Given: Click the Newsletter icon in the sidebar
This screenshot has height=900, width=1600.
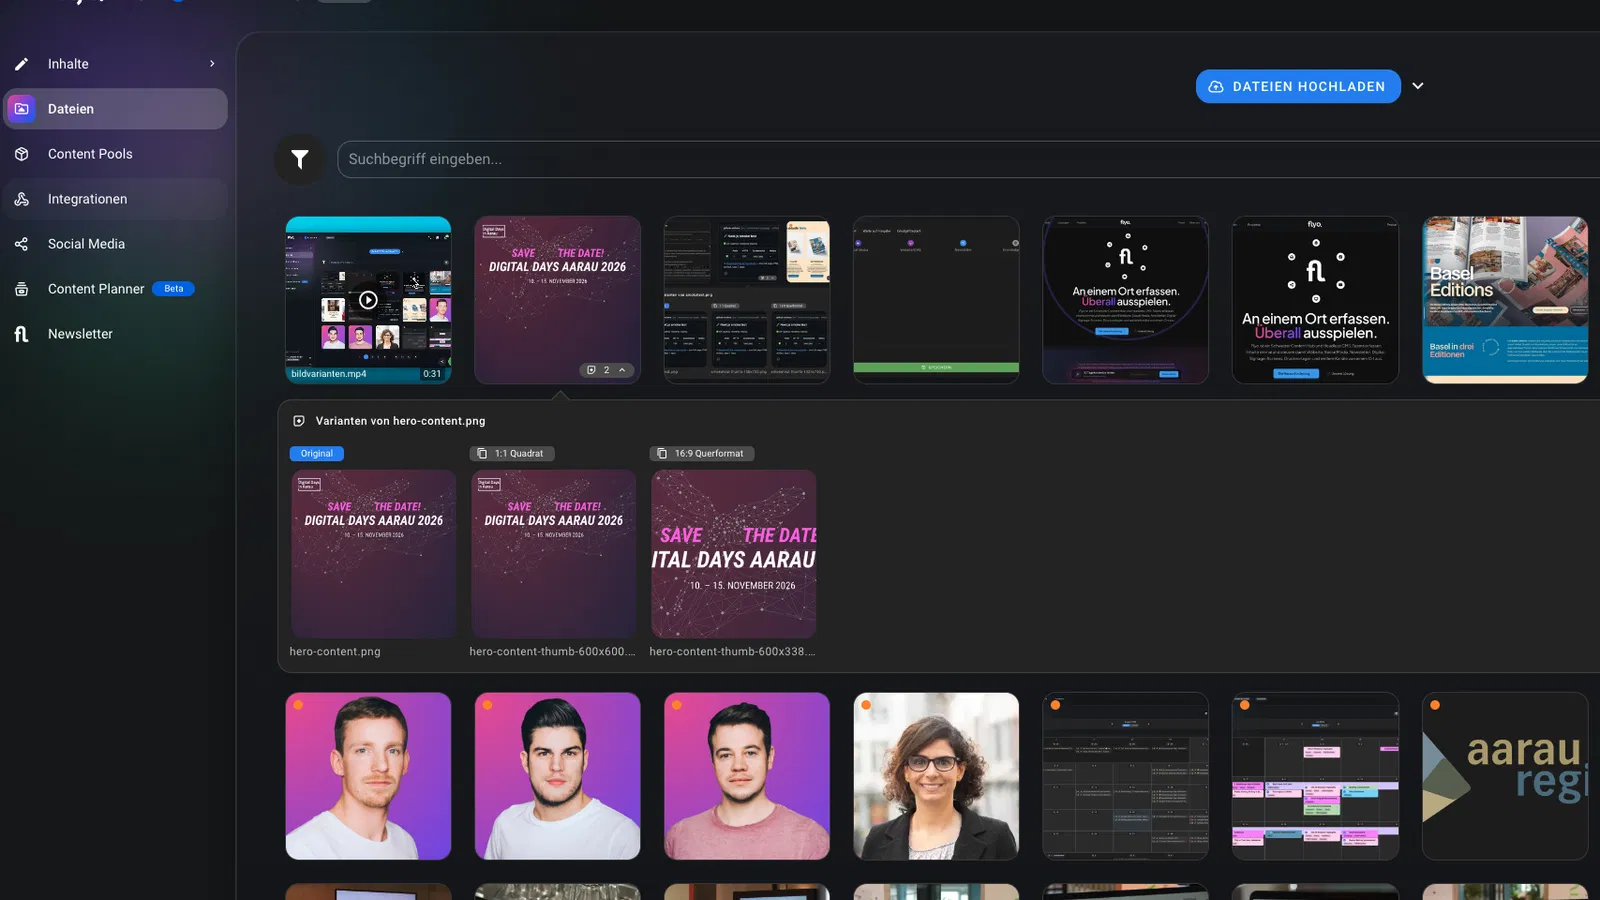Looking at the screenshot, I should (x=21, y=334).
